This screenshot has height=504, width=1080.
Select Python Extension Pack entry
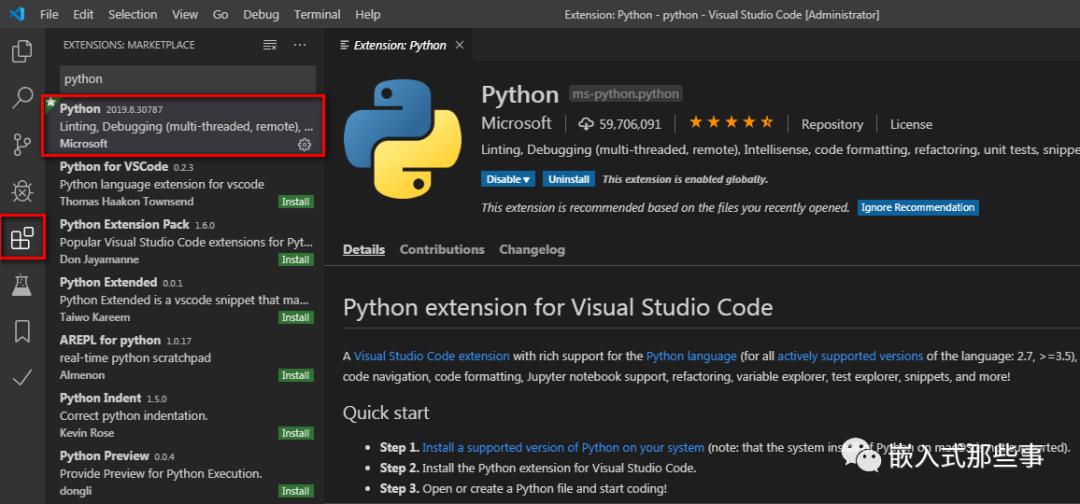click(x=183, y=242)
